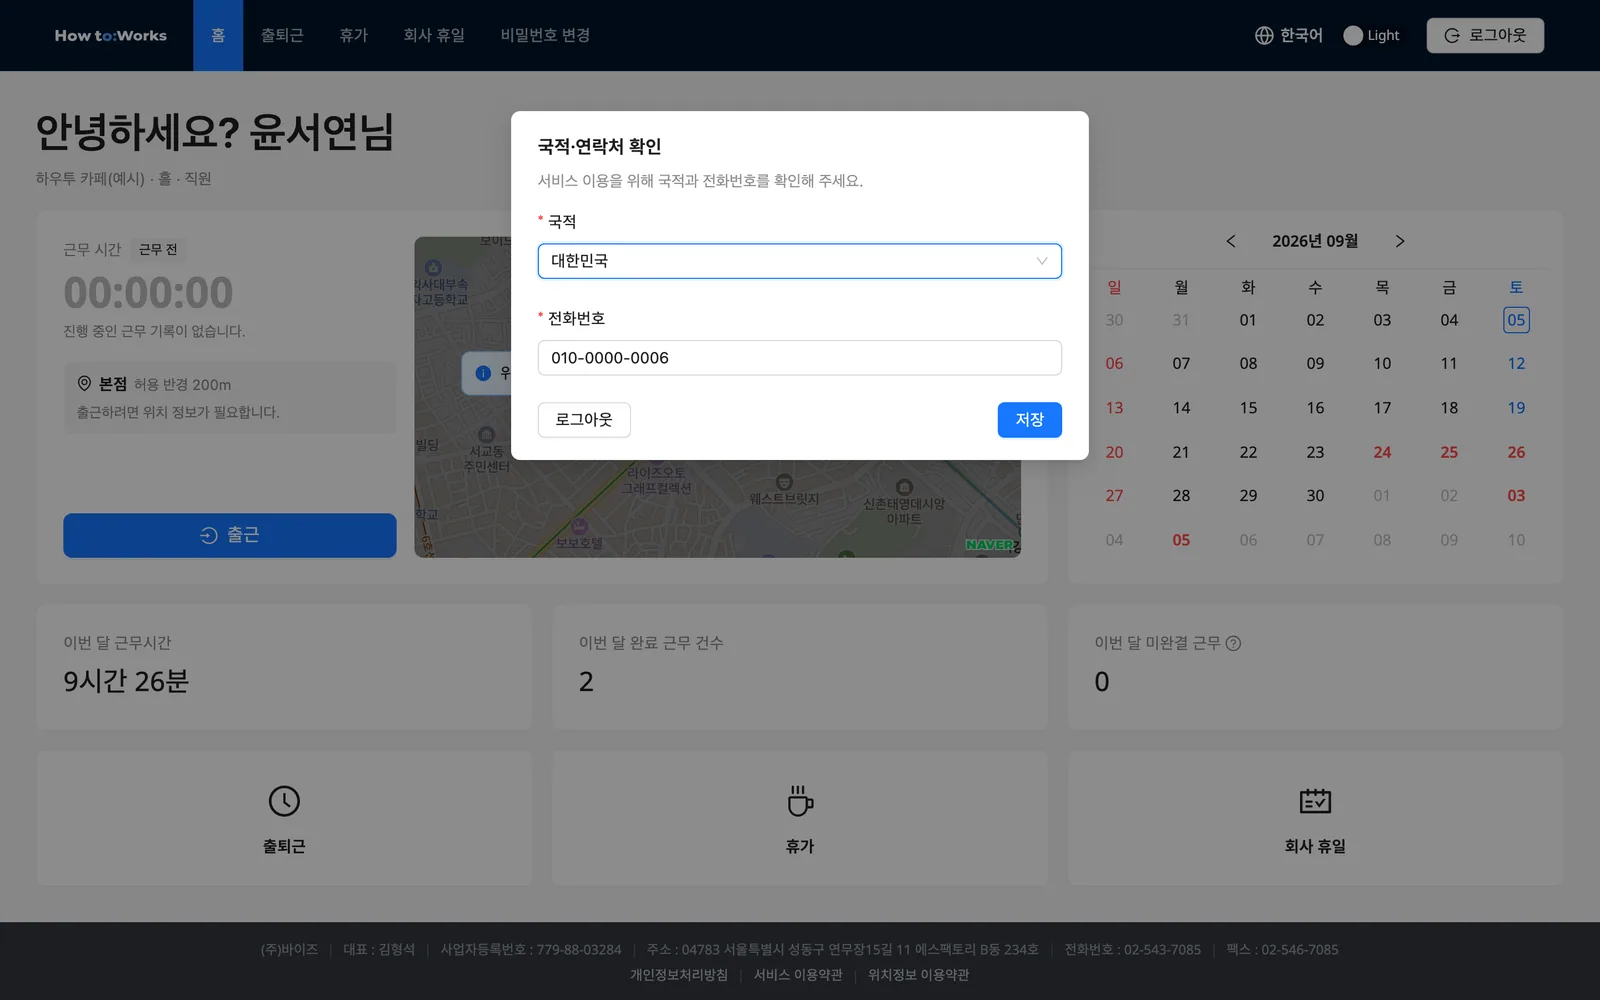Select calendar date 15
The image size is (1600, 1000).
1248,408
